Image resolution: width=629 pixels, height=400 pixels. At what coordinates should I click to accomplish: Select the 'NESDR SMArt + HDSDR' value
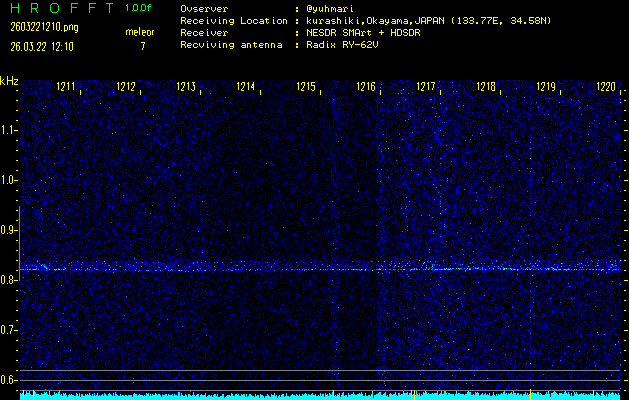[x=363, y=33]
